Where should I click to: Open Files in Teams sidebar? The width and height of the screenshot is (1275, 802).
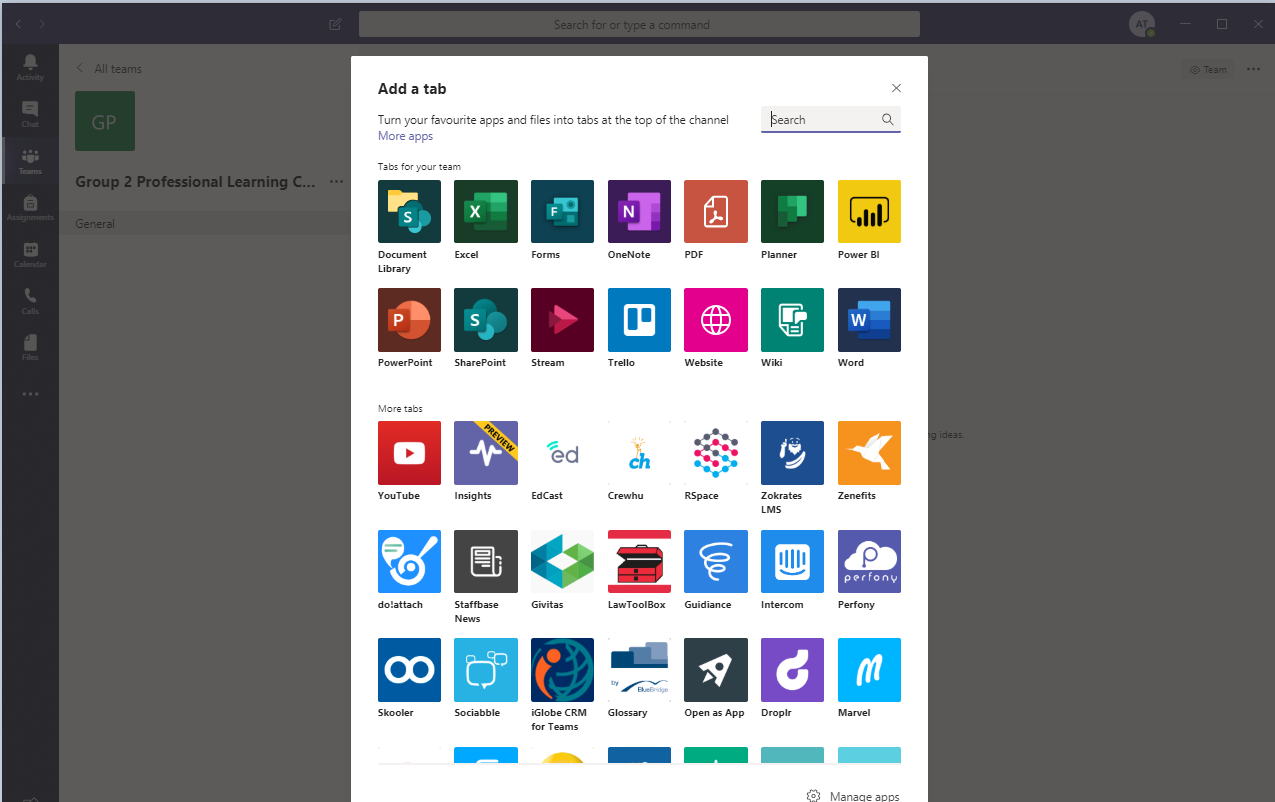[30, 348]
